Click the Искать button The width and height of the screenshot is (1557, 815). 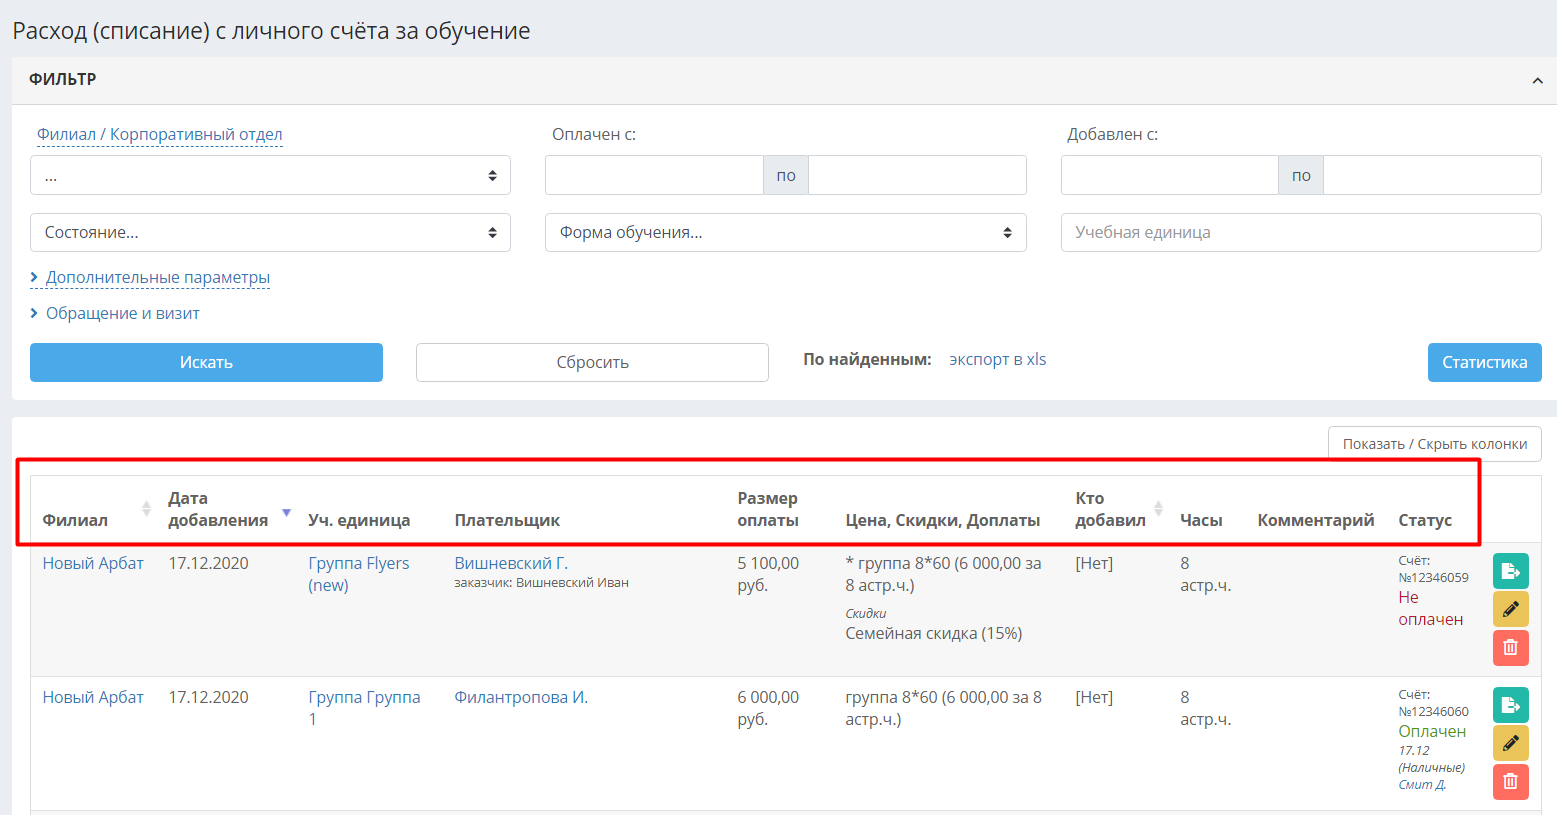tap(206, 362)
